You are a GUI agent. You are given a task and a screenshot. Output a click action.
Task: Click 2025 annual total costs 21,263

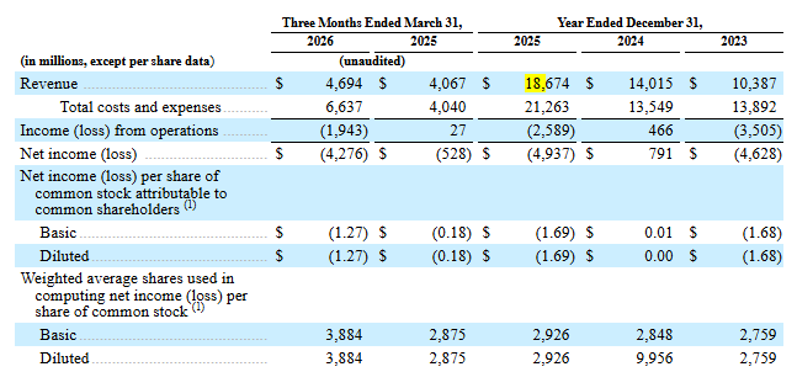click(547, 107)
